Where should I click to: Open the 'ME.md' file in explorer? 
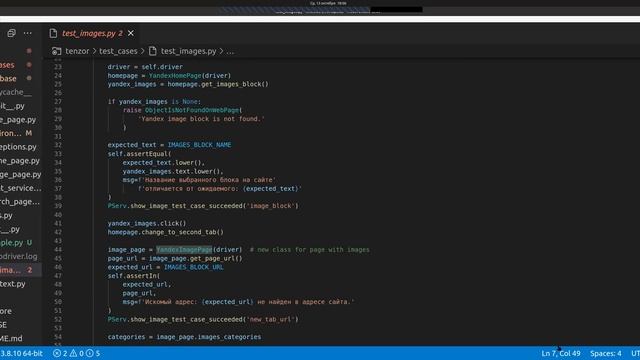click(11, 338)
